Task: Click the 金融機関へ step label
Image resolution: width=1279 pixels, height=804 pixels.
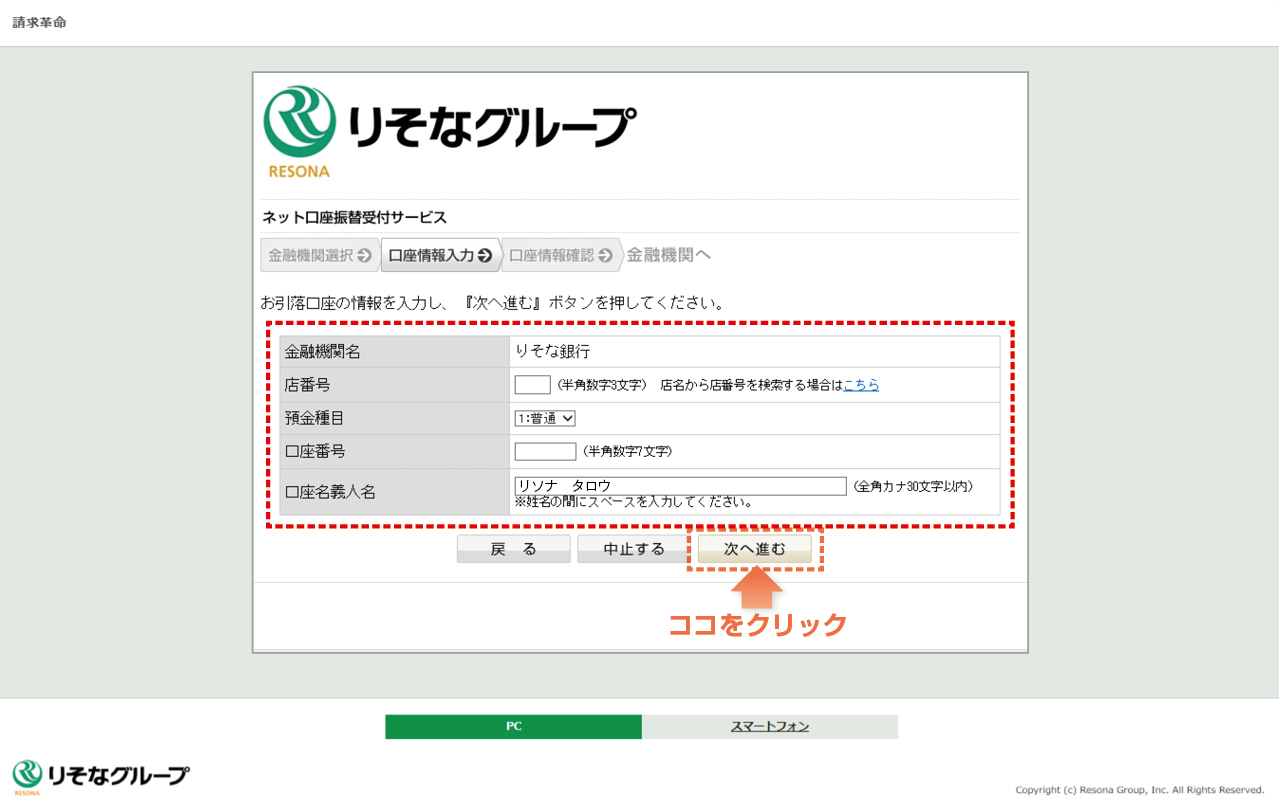Action: (669, 255)
